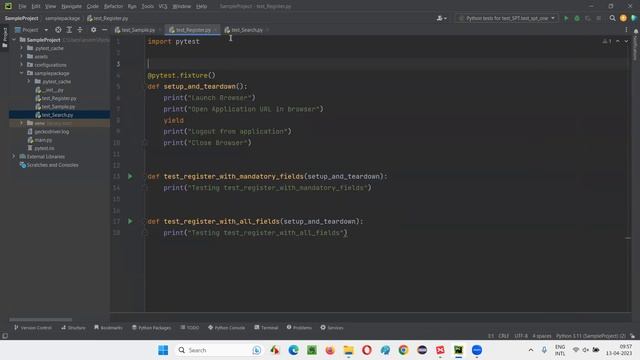This screenshot has width=640, height=360.
Task: Go to next highlighted problem arrow
Action: (x=626, y=41)
